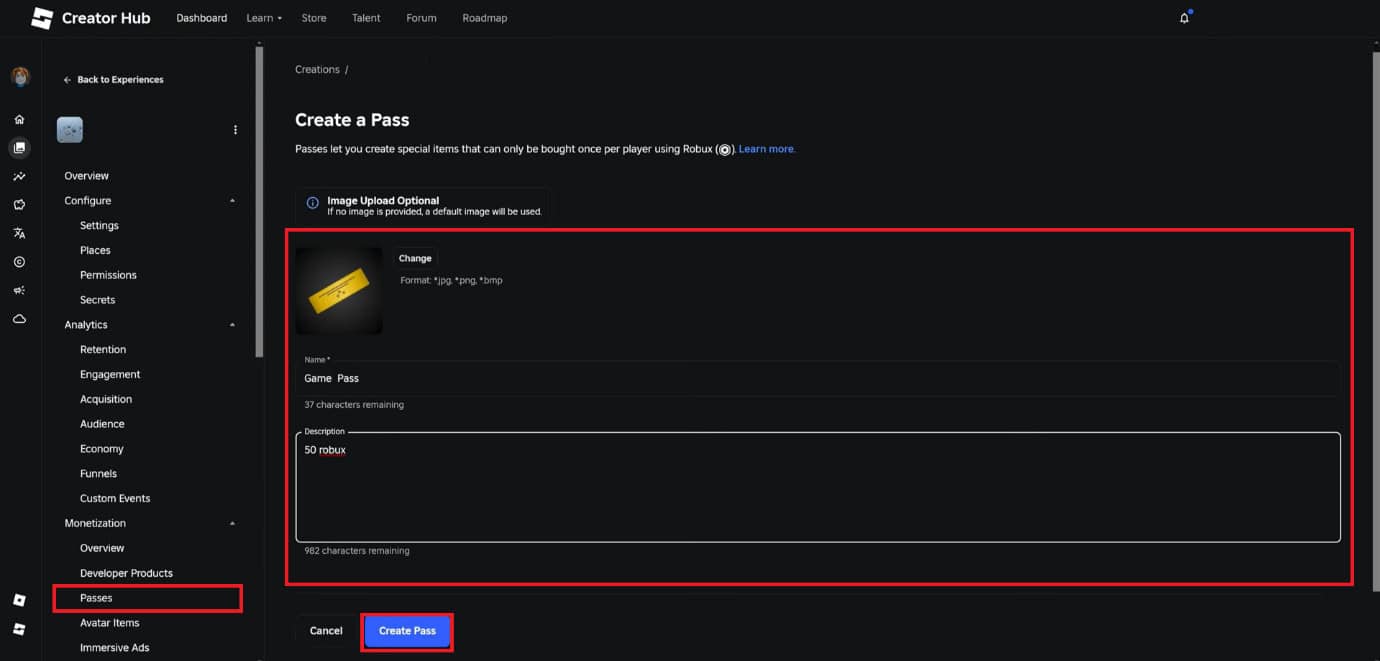Open the user avatar profile icon
Screen dimensions: 1380x661
tap(19, 77)
